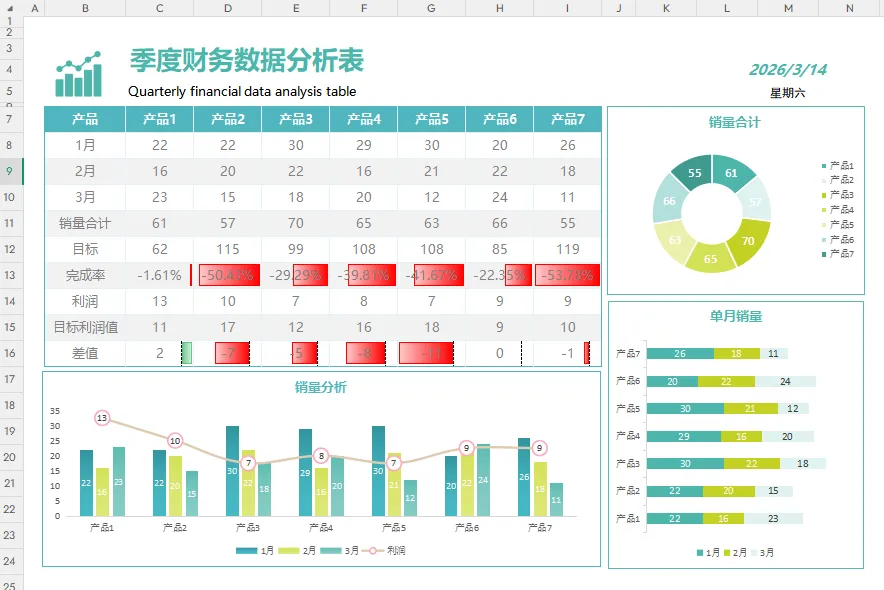Select the weekday cell 星期六

pyautogui.click(x=788, y=93)
